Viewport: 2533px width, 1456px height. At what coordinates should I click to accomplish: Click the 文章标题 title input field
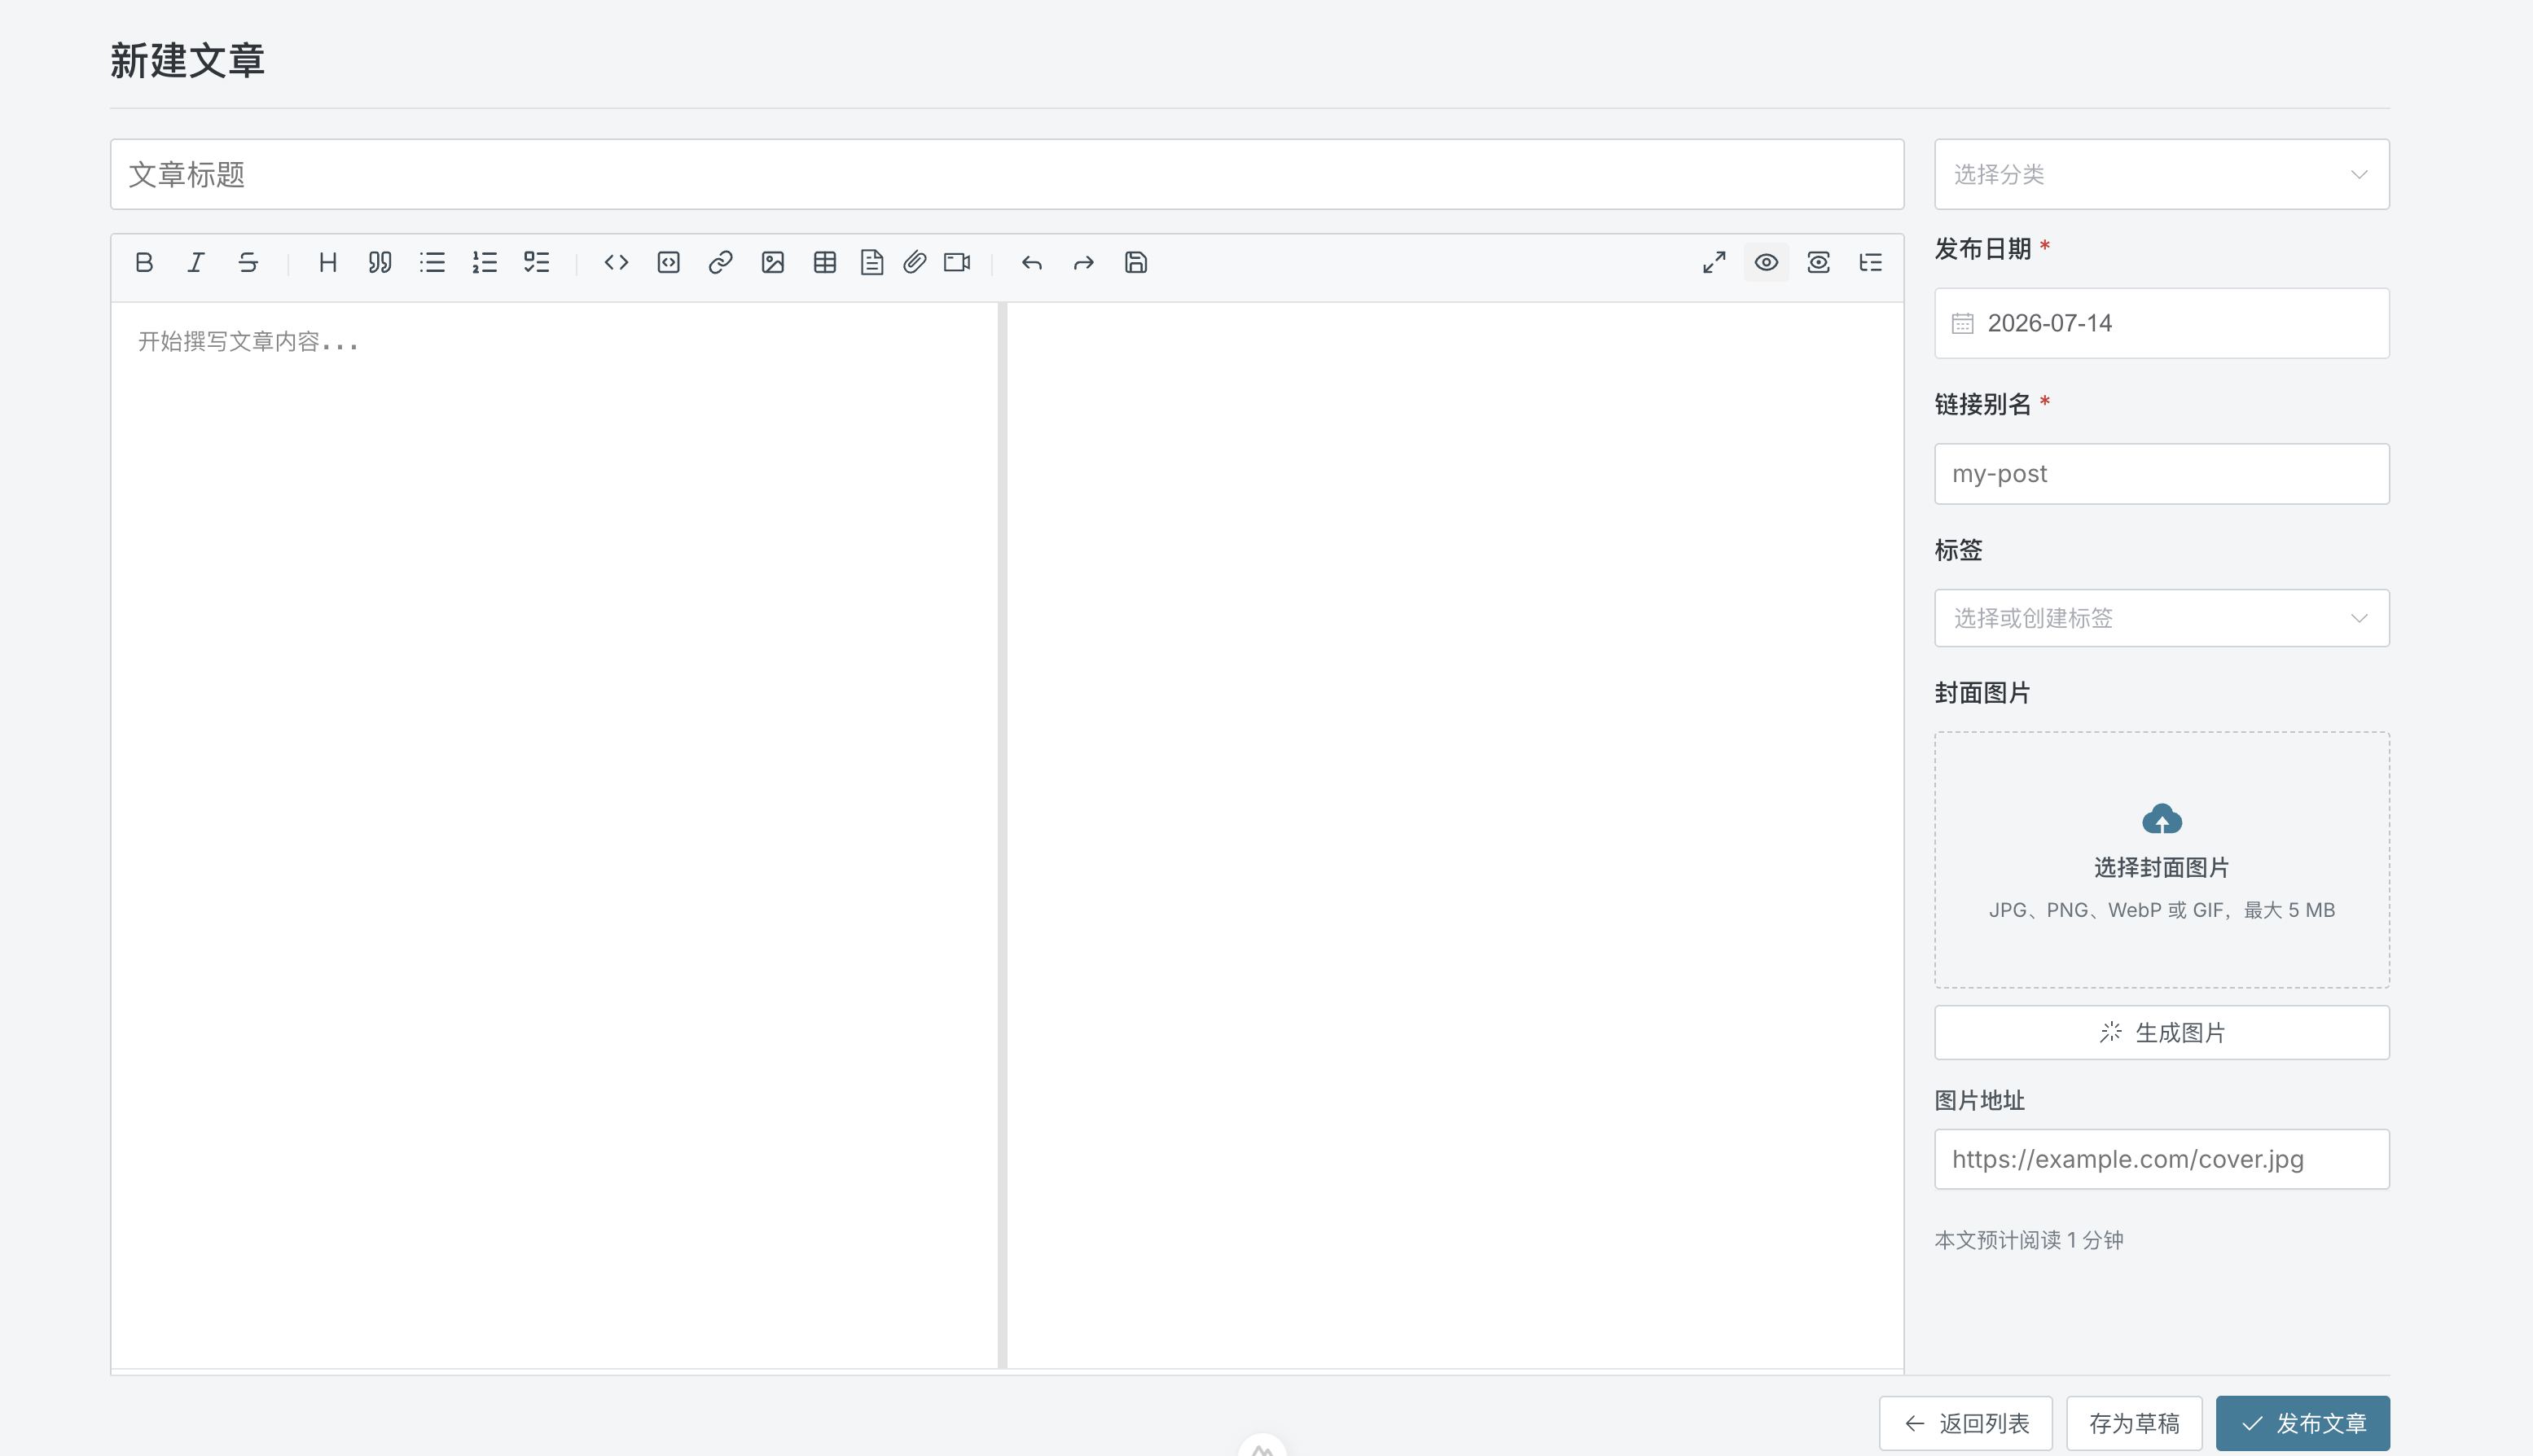pyautogui.click(x=1007, y=174)
